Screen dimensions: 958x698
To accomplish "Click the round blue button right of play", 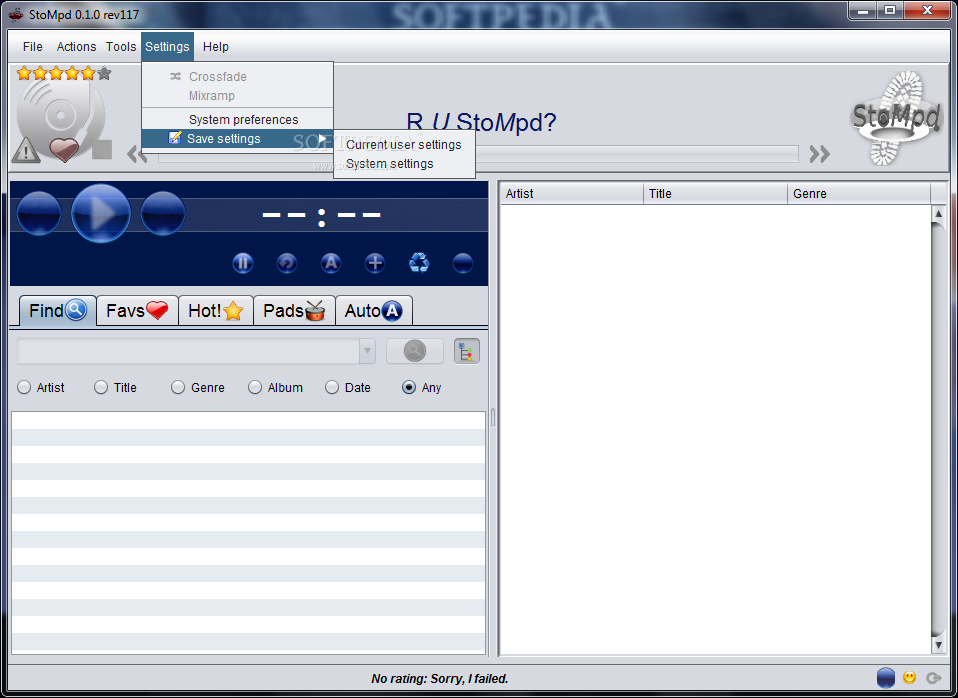I will click(x=163, y=213).
